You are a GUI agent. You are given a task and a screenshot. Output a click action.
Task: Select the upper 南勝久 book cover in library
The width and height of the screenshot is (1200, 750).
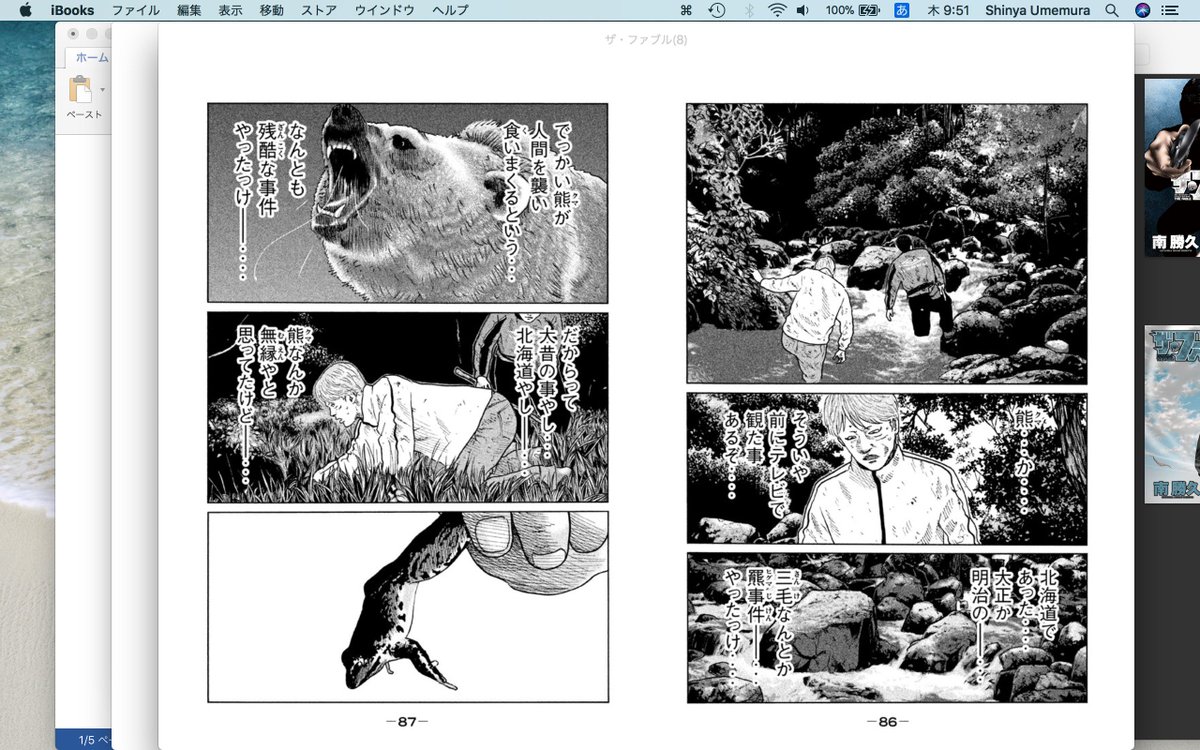pyautogui.click(x=1172, y=167)
